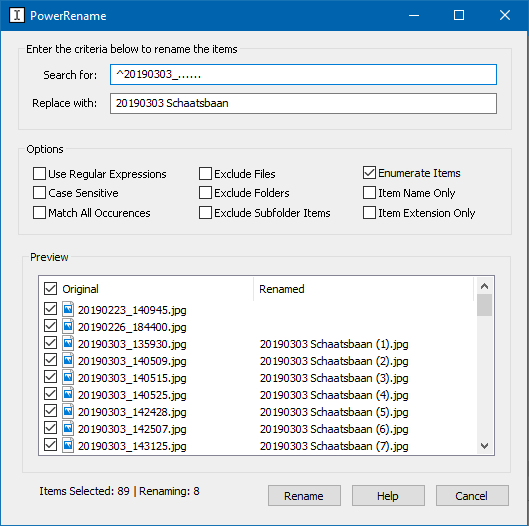This screenshot has height=526, width=529.
Task: Select file name 20190223_140945.jpg
Action: click(x=132, y=310)
